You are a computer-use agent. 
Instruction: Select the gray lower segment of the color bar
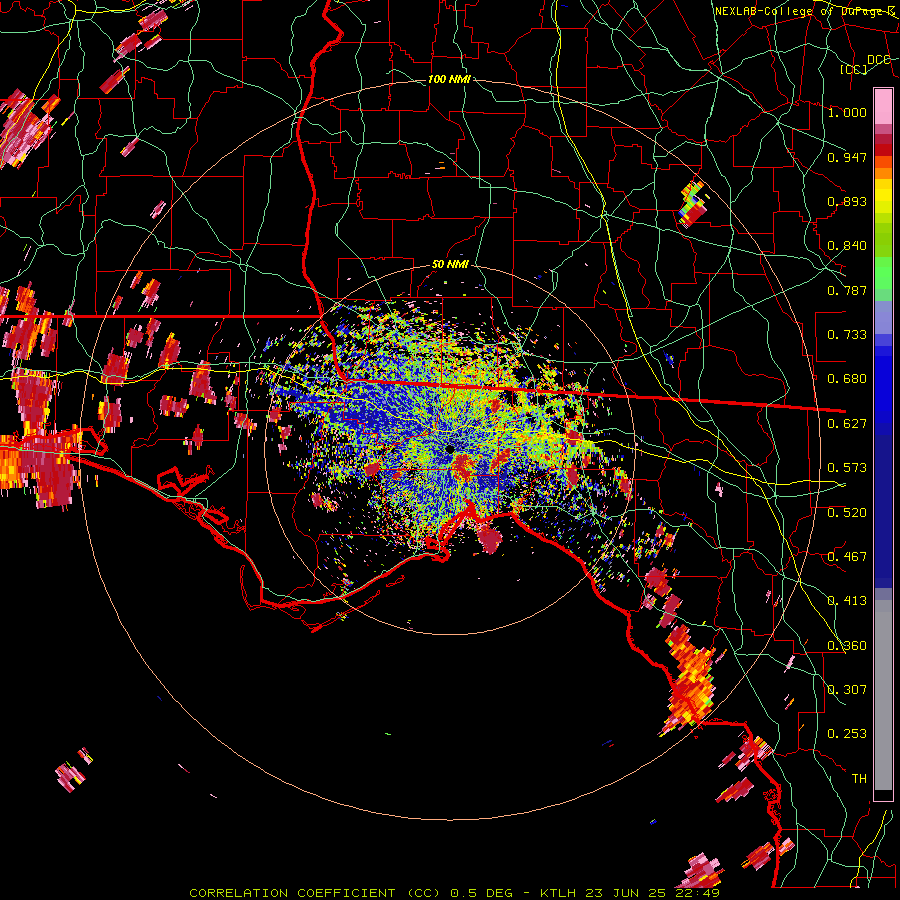pyautogui.click(x=883, y=695)
